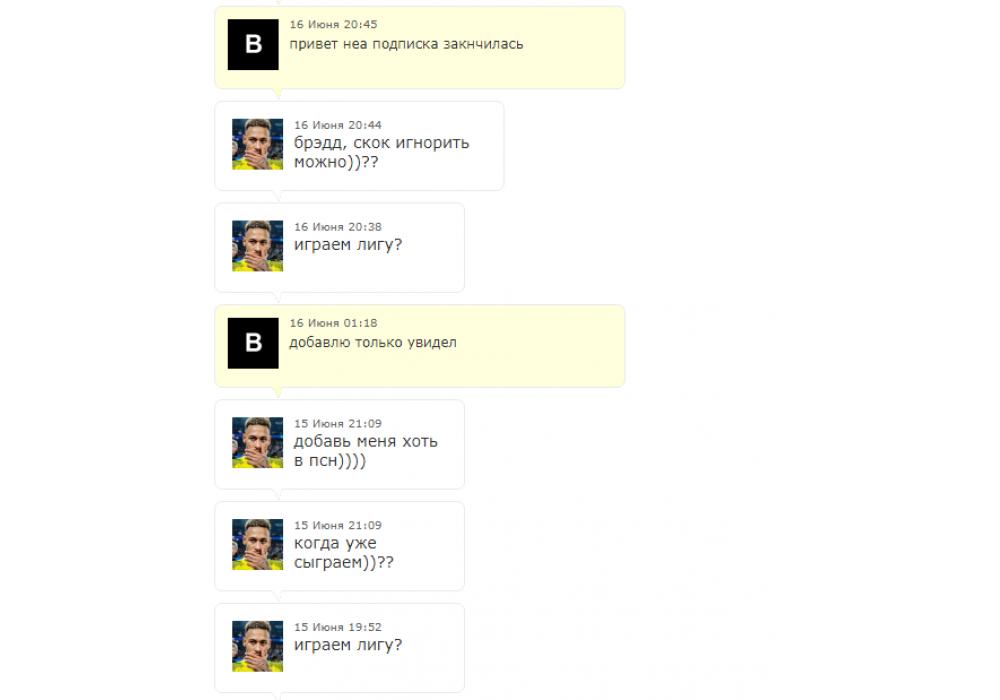Click timestamp '16 Июня 20:38'
This screenshot has width=1000, height=700.
coord(337,227)
